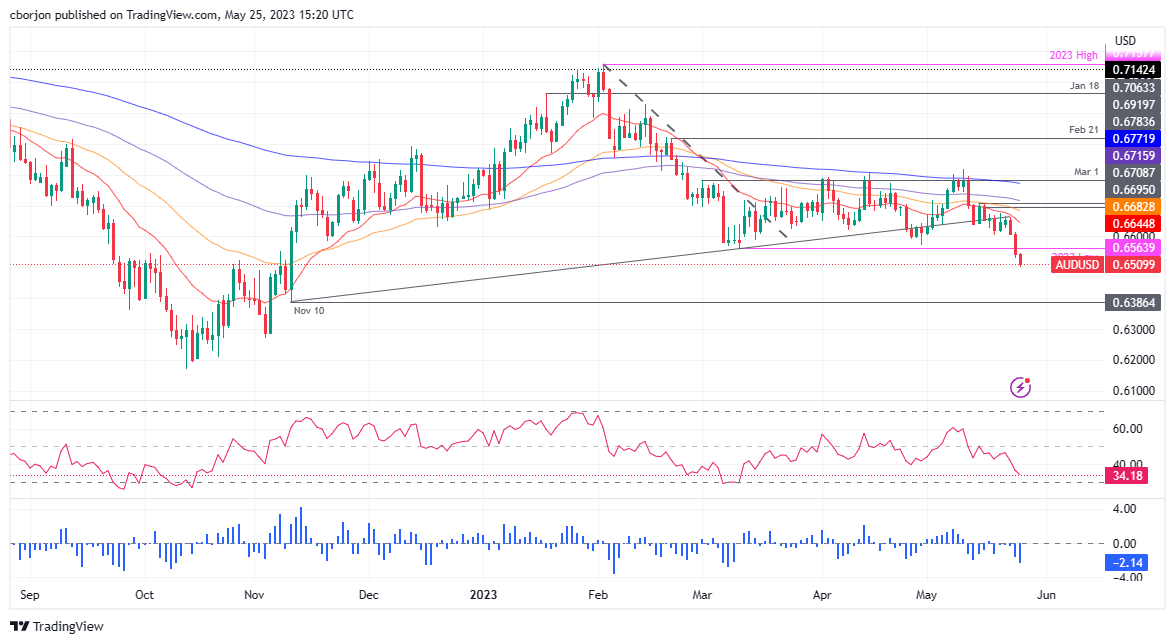Click the USD currency header on price scale

click(x=1124, y=40)
